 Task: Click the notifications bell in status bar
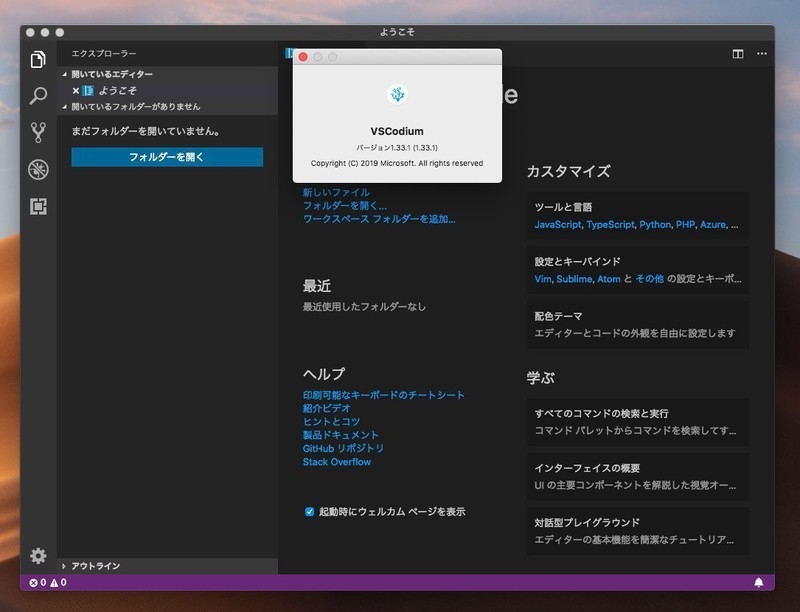(758, 582)
